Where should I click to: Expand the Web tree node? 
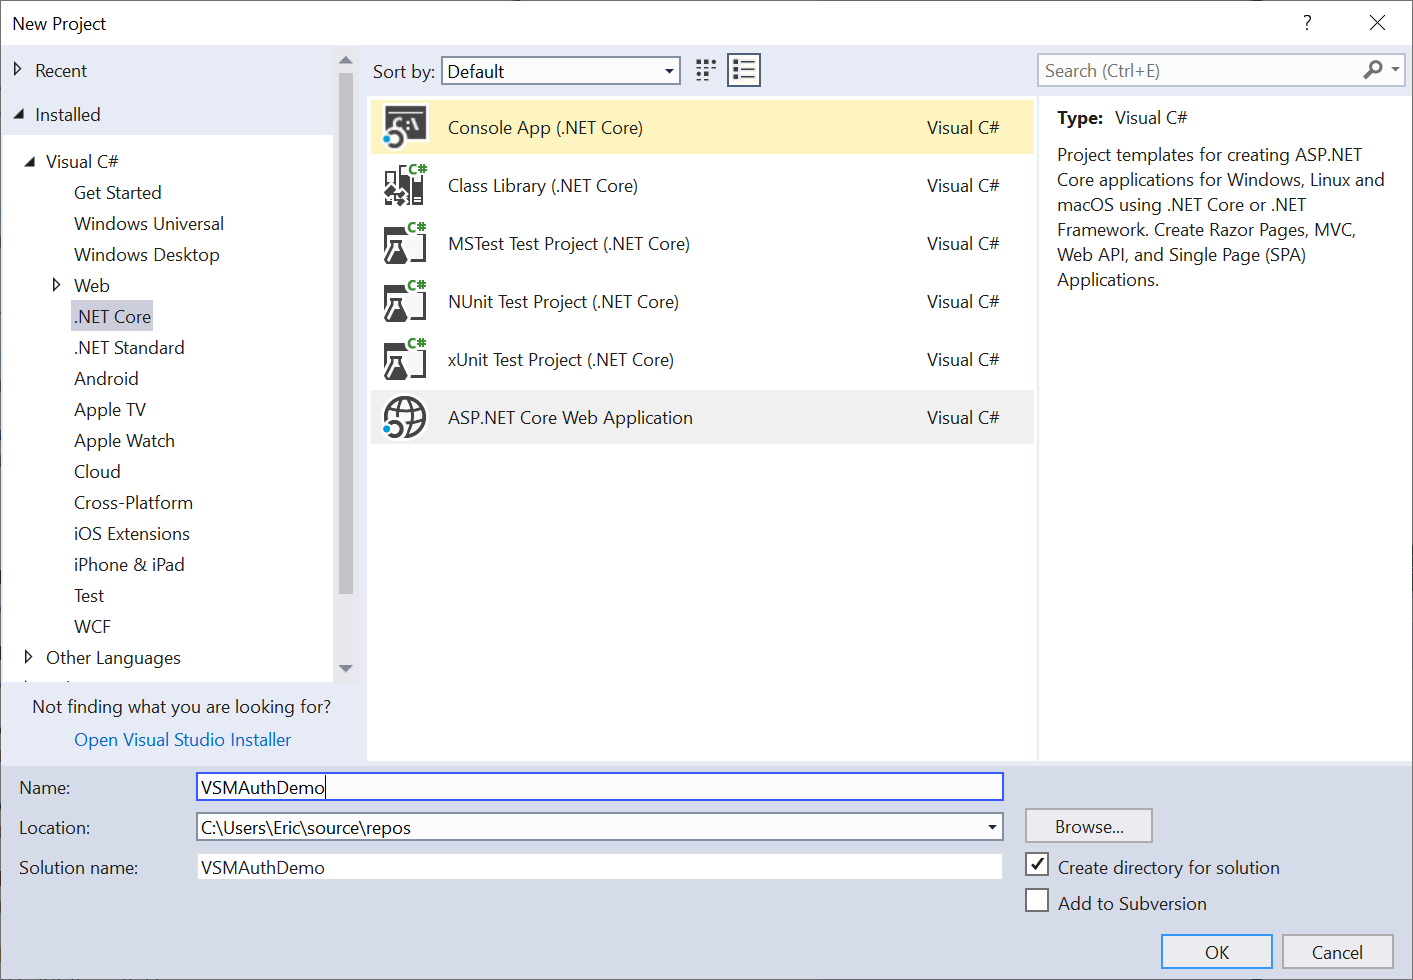coord(56,285)
